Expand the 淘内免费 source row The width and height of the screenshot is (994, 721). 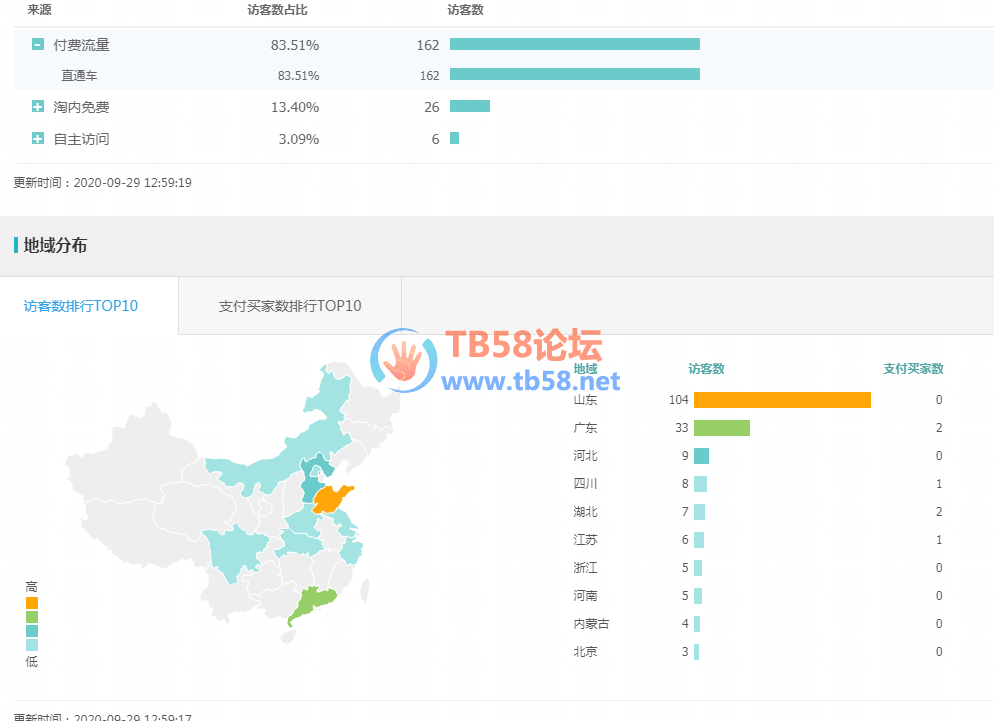tap(38, 107)
